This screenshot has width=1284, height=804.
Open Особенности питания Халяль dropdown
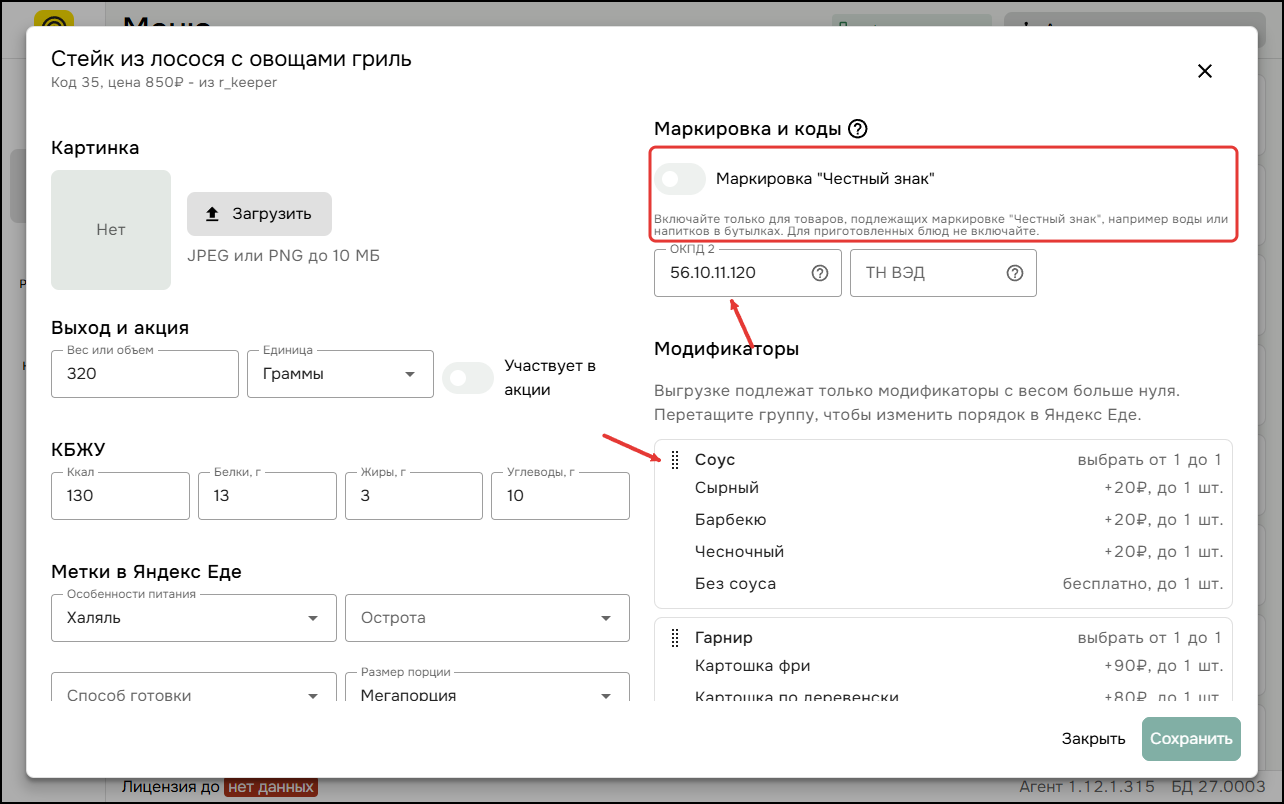[x=194, y=618]
